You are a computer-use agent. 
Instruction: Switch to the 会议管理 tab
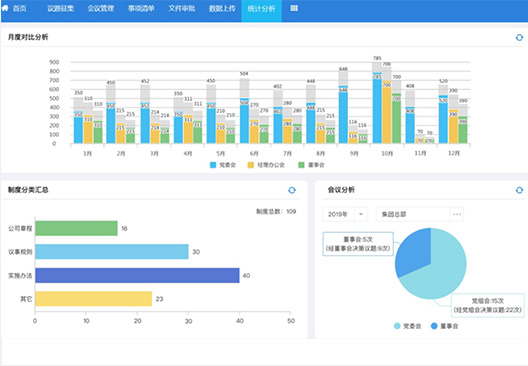point(101,8)
